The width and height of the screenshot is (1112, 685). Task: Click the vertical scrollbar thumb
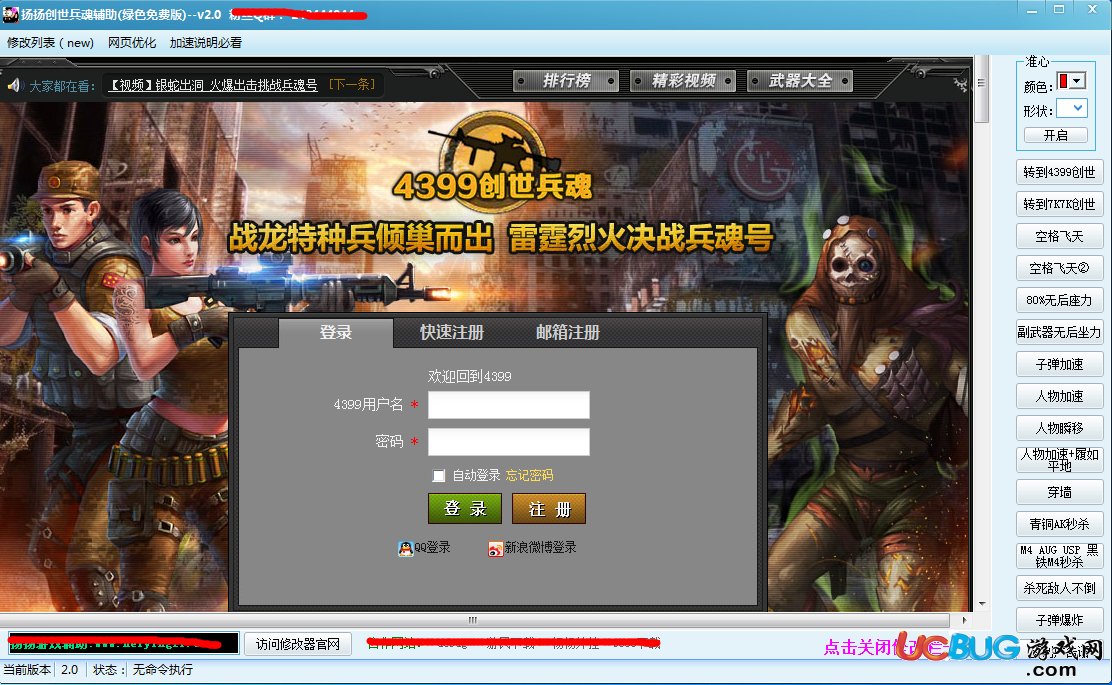(982, 89)
